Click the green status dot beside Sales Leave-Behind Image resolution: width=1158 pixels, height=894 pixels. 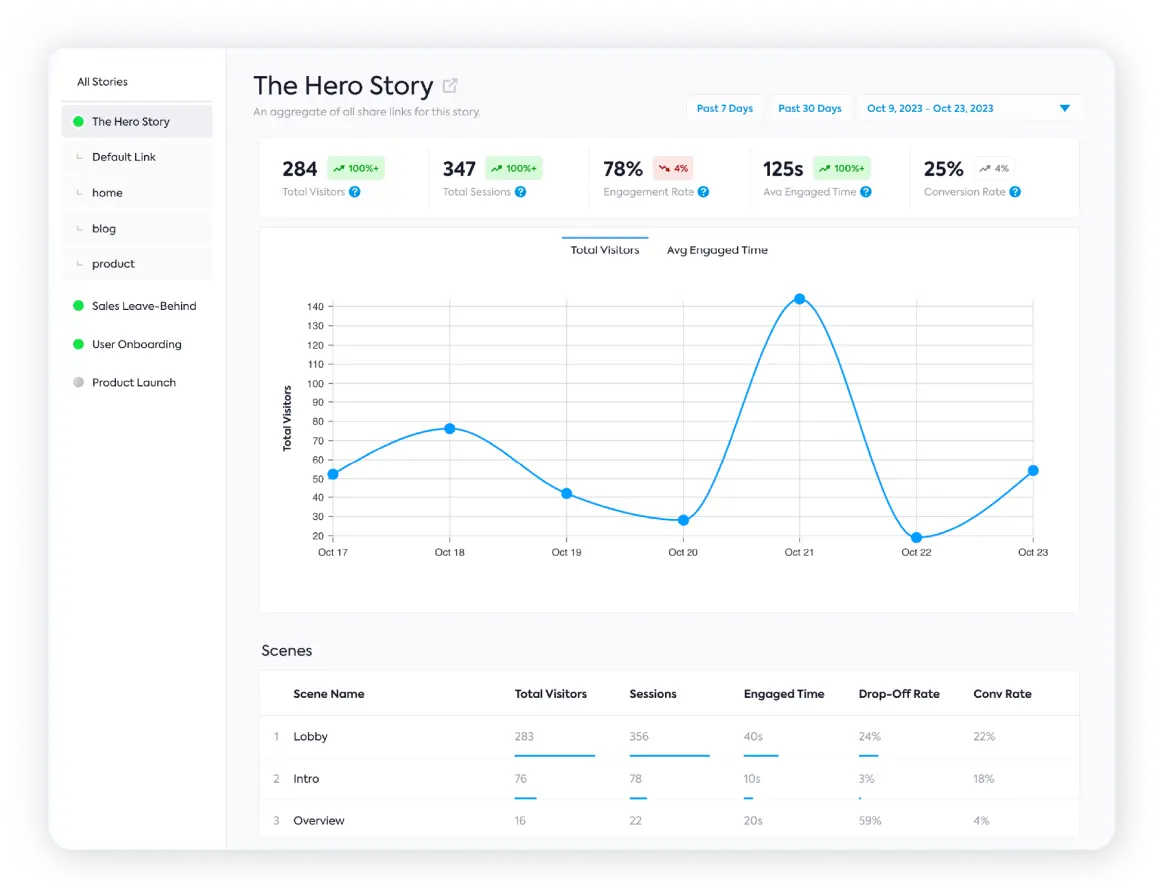[78, 306]
